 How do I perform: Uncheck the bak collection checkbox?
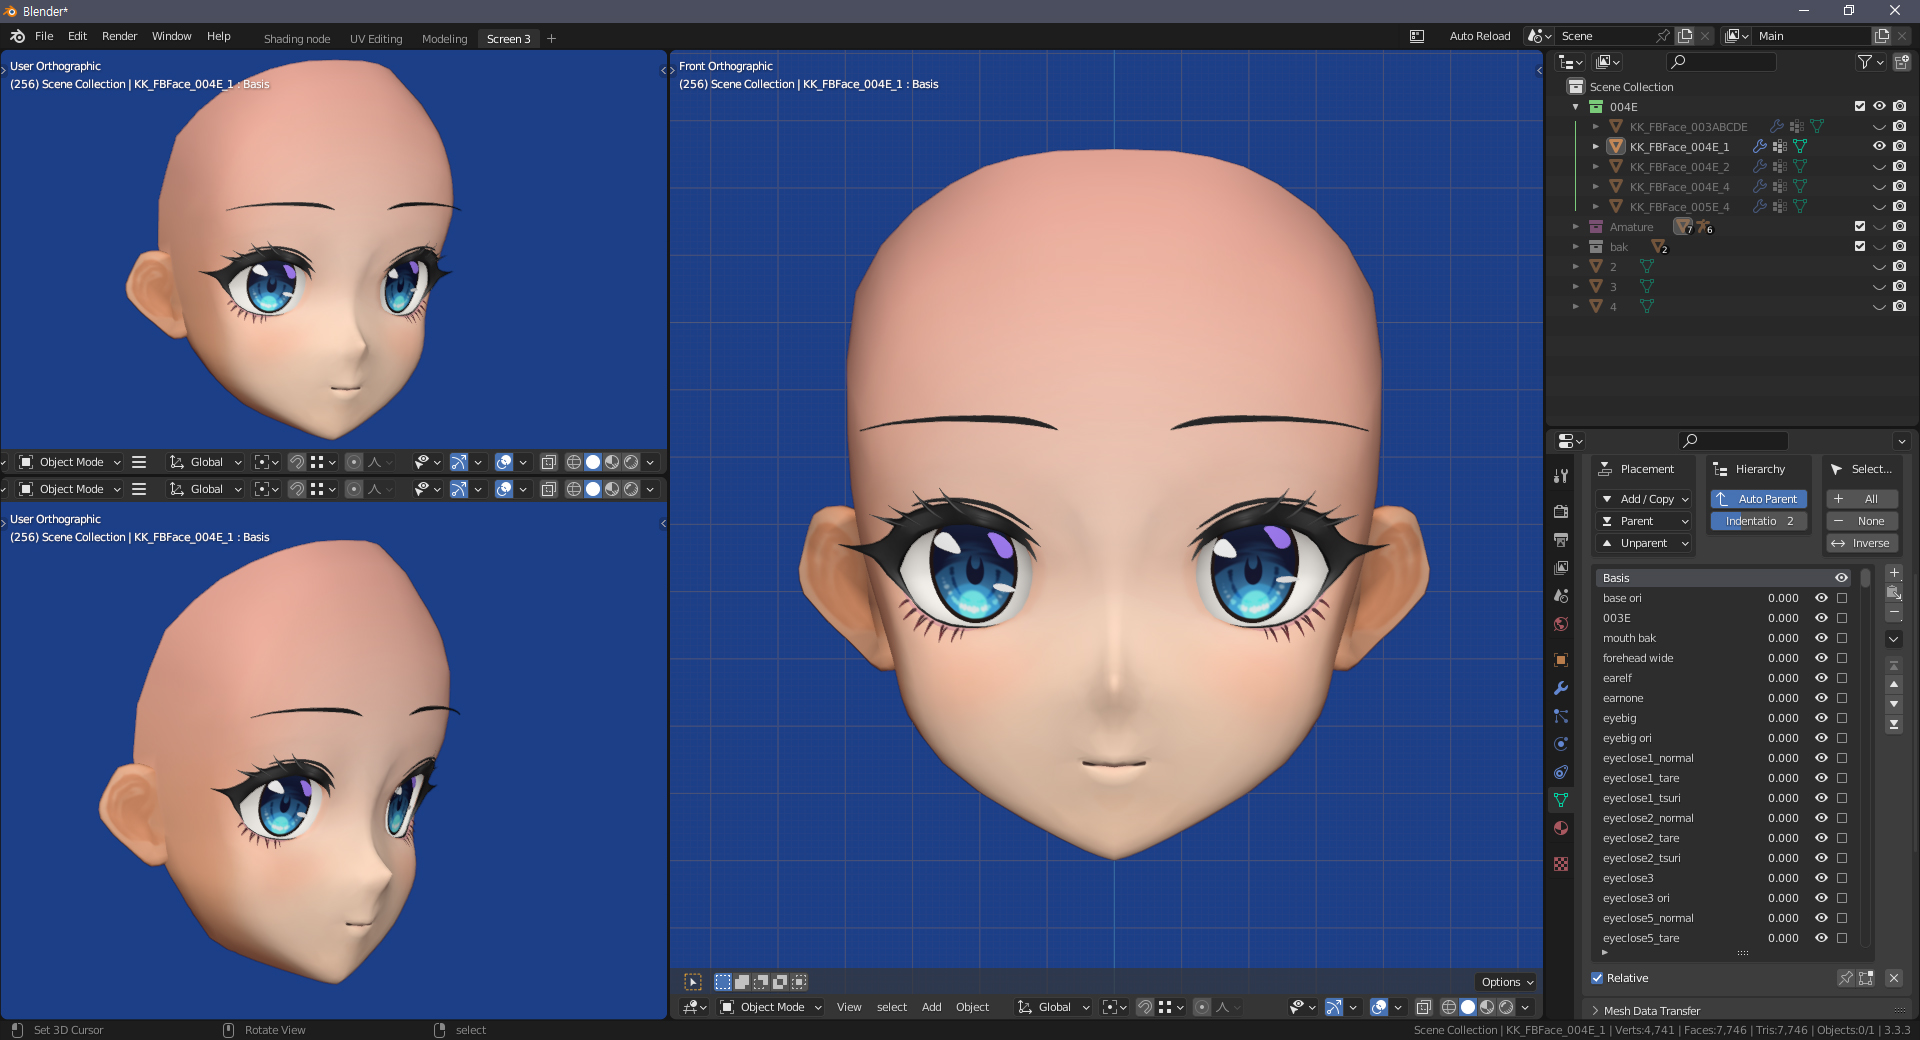point(1860,246)
